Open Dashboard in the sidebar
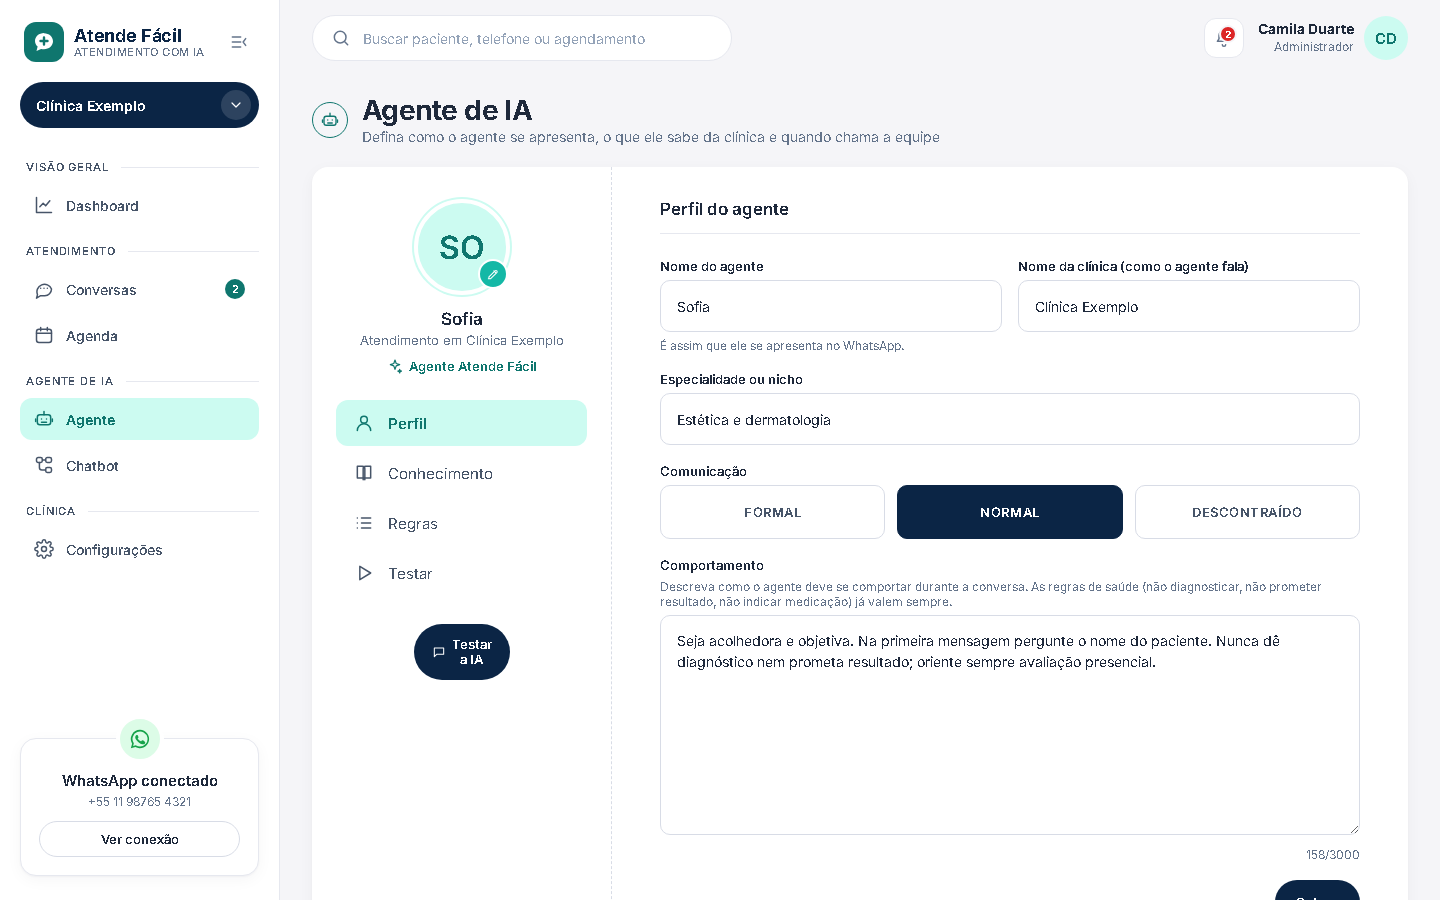This screenshot has height=900, width=1440. (x=139, y=205)
